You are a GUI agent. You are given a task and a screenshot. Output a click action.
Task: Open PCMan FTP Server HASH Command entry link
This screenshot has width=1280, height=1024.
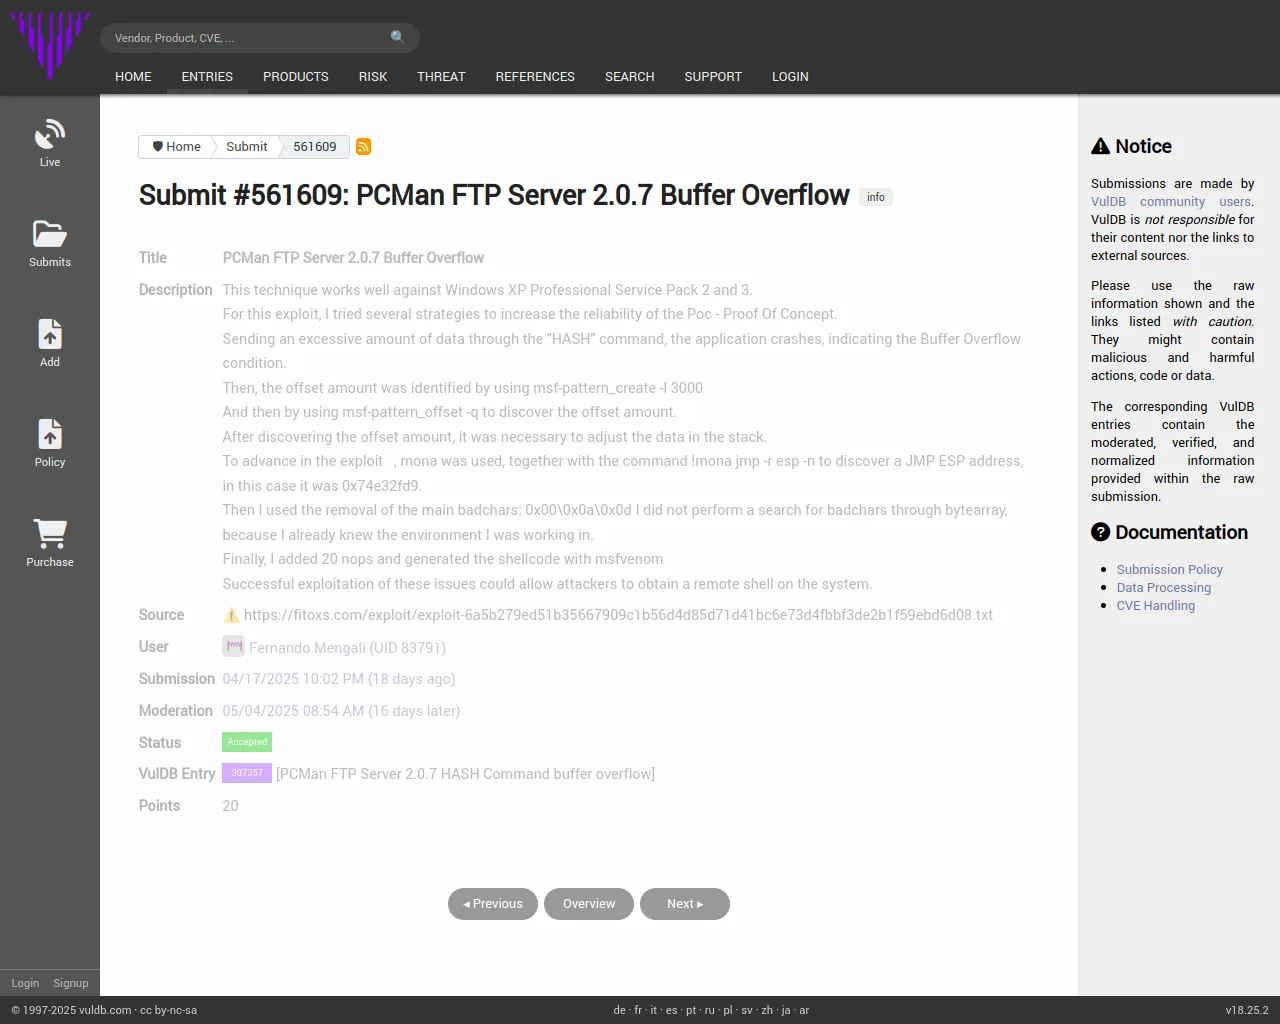coord(466,774)
